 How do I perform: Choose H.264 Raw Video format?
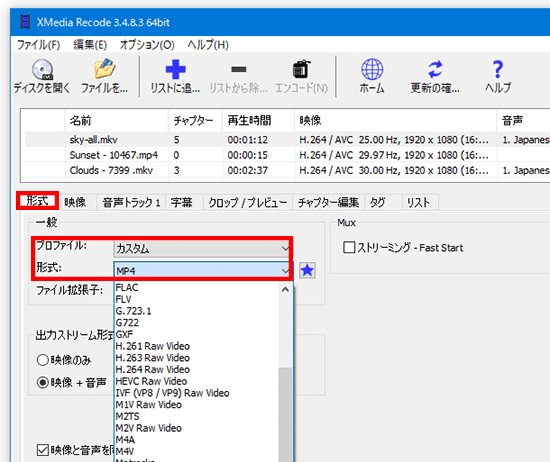[197, 369]
